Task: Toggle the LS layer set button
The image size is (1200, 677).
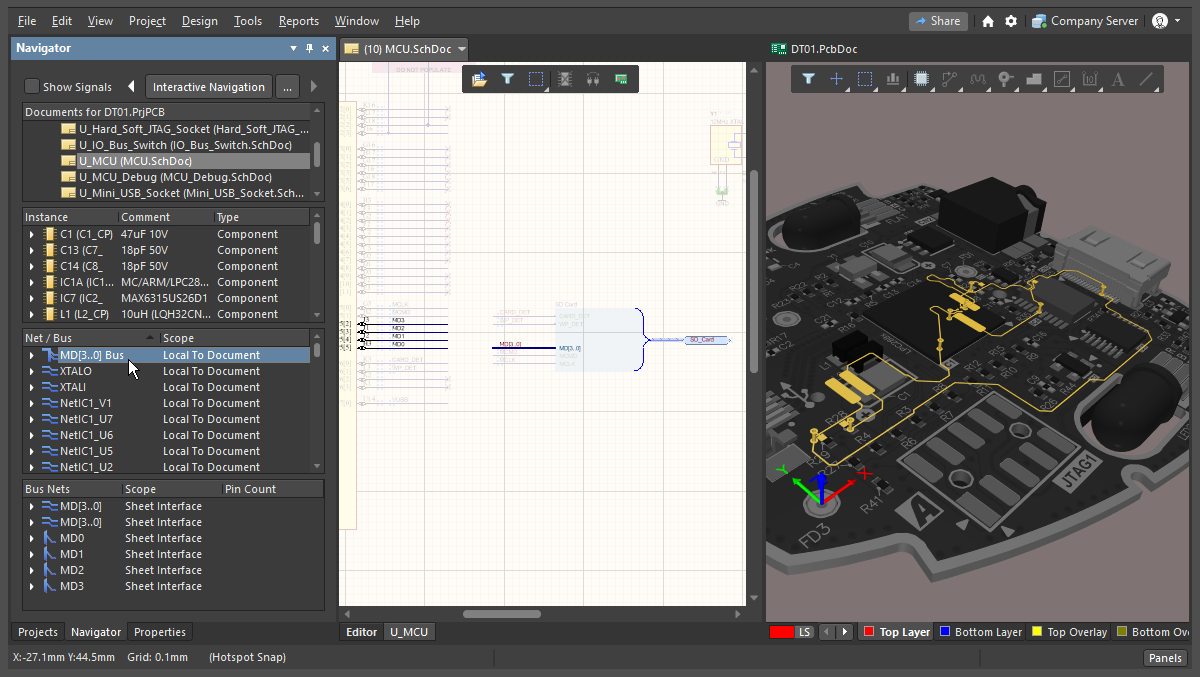Action: 805,632
